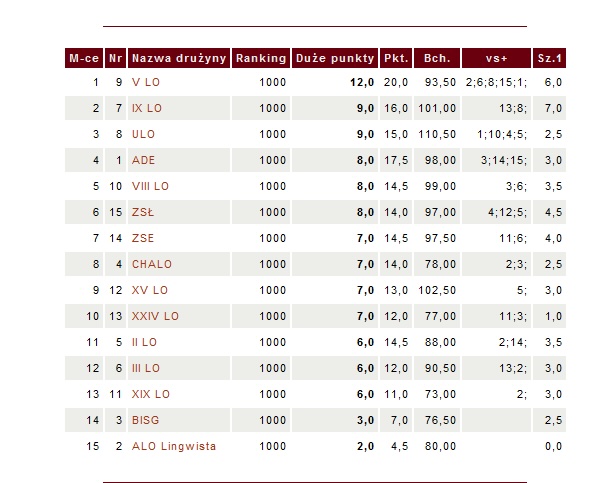This screenshot has height=483, width=608.
Task: Open VIII LO team page
Action: (152, 186)
